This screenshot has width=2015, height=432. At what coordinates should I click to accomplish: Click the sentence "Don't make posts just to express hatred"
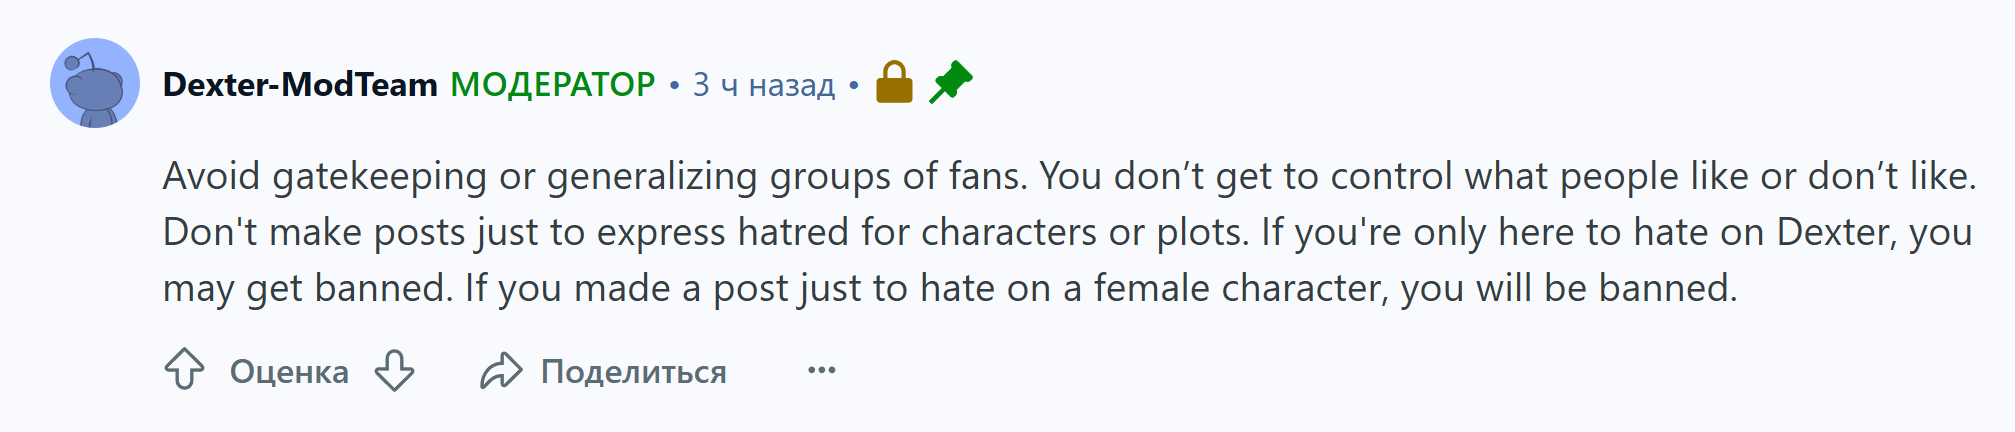(x=600, y=233)
